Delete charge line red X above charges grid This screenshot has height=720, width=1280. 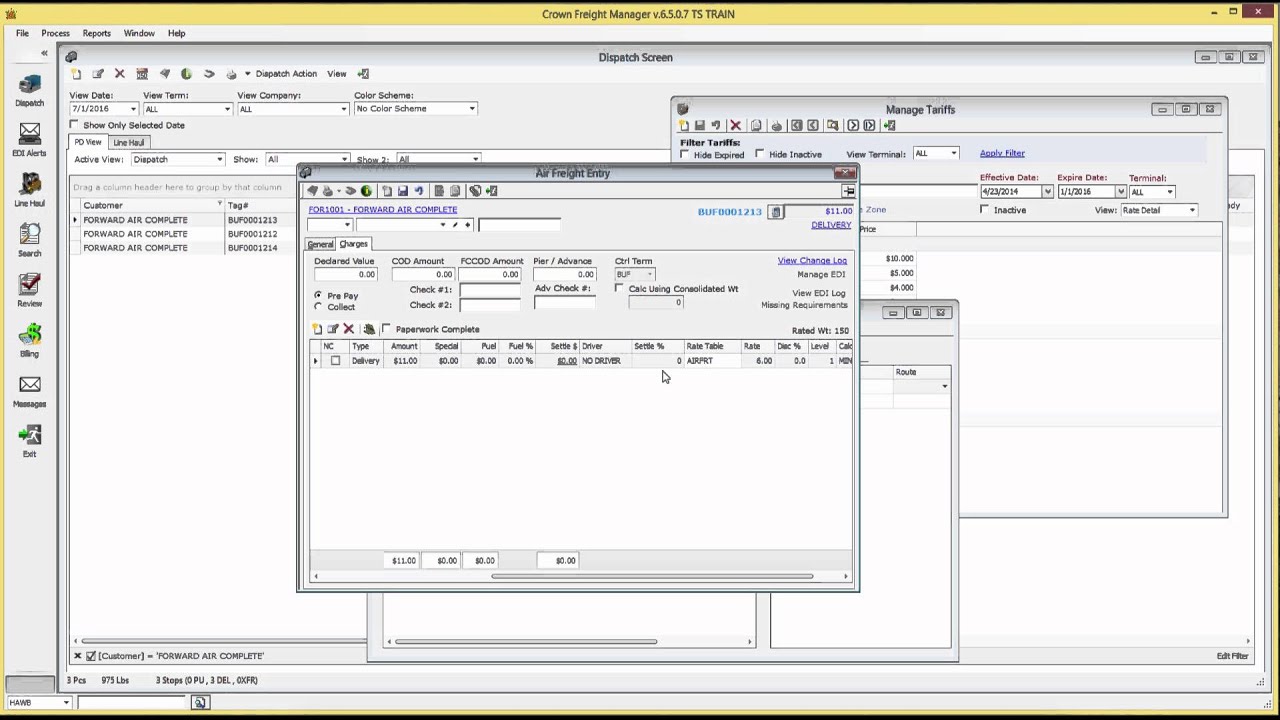click(x=348, y=329)
